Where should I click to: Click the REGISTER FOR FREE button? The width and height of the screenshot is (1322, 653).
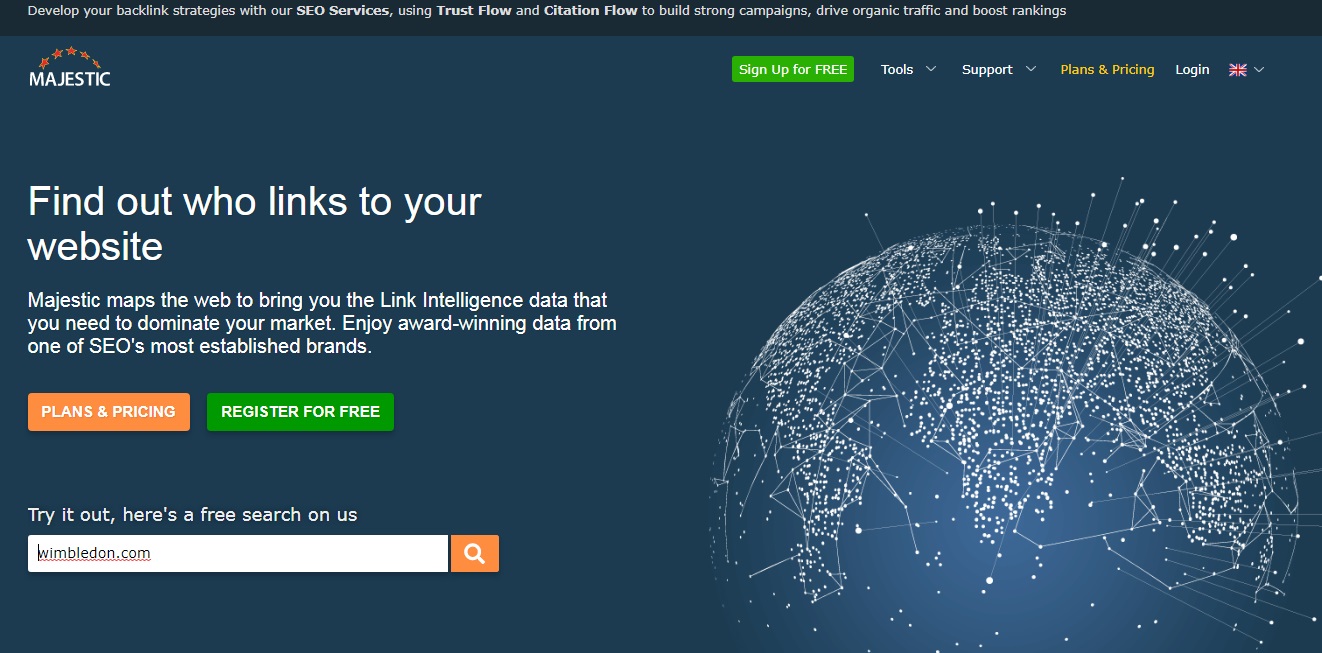(x=300, y=412)
